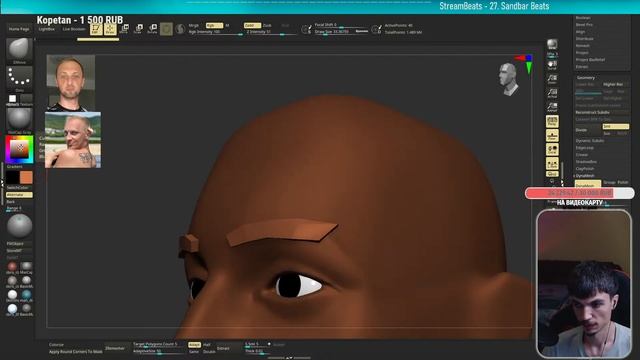Expand the Project BasRelief subsection
This screenshot has width=640, height=360.
point(590,60)
